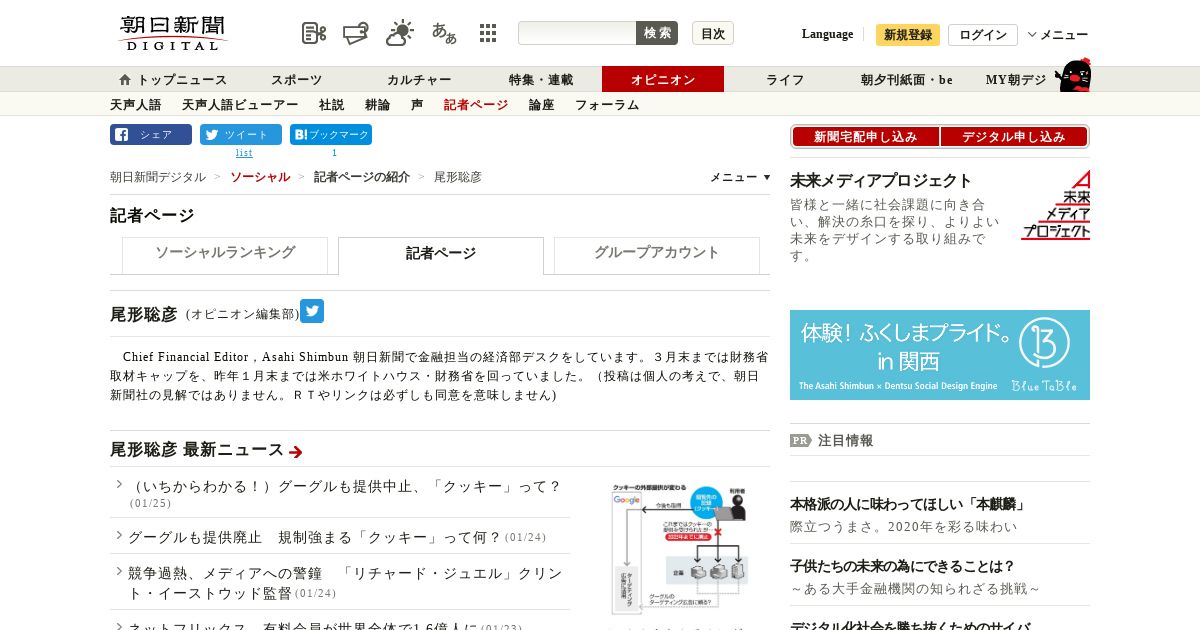Open the スポーツ section

(297, 80)
